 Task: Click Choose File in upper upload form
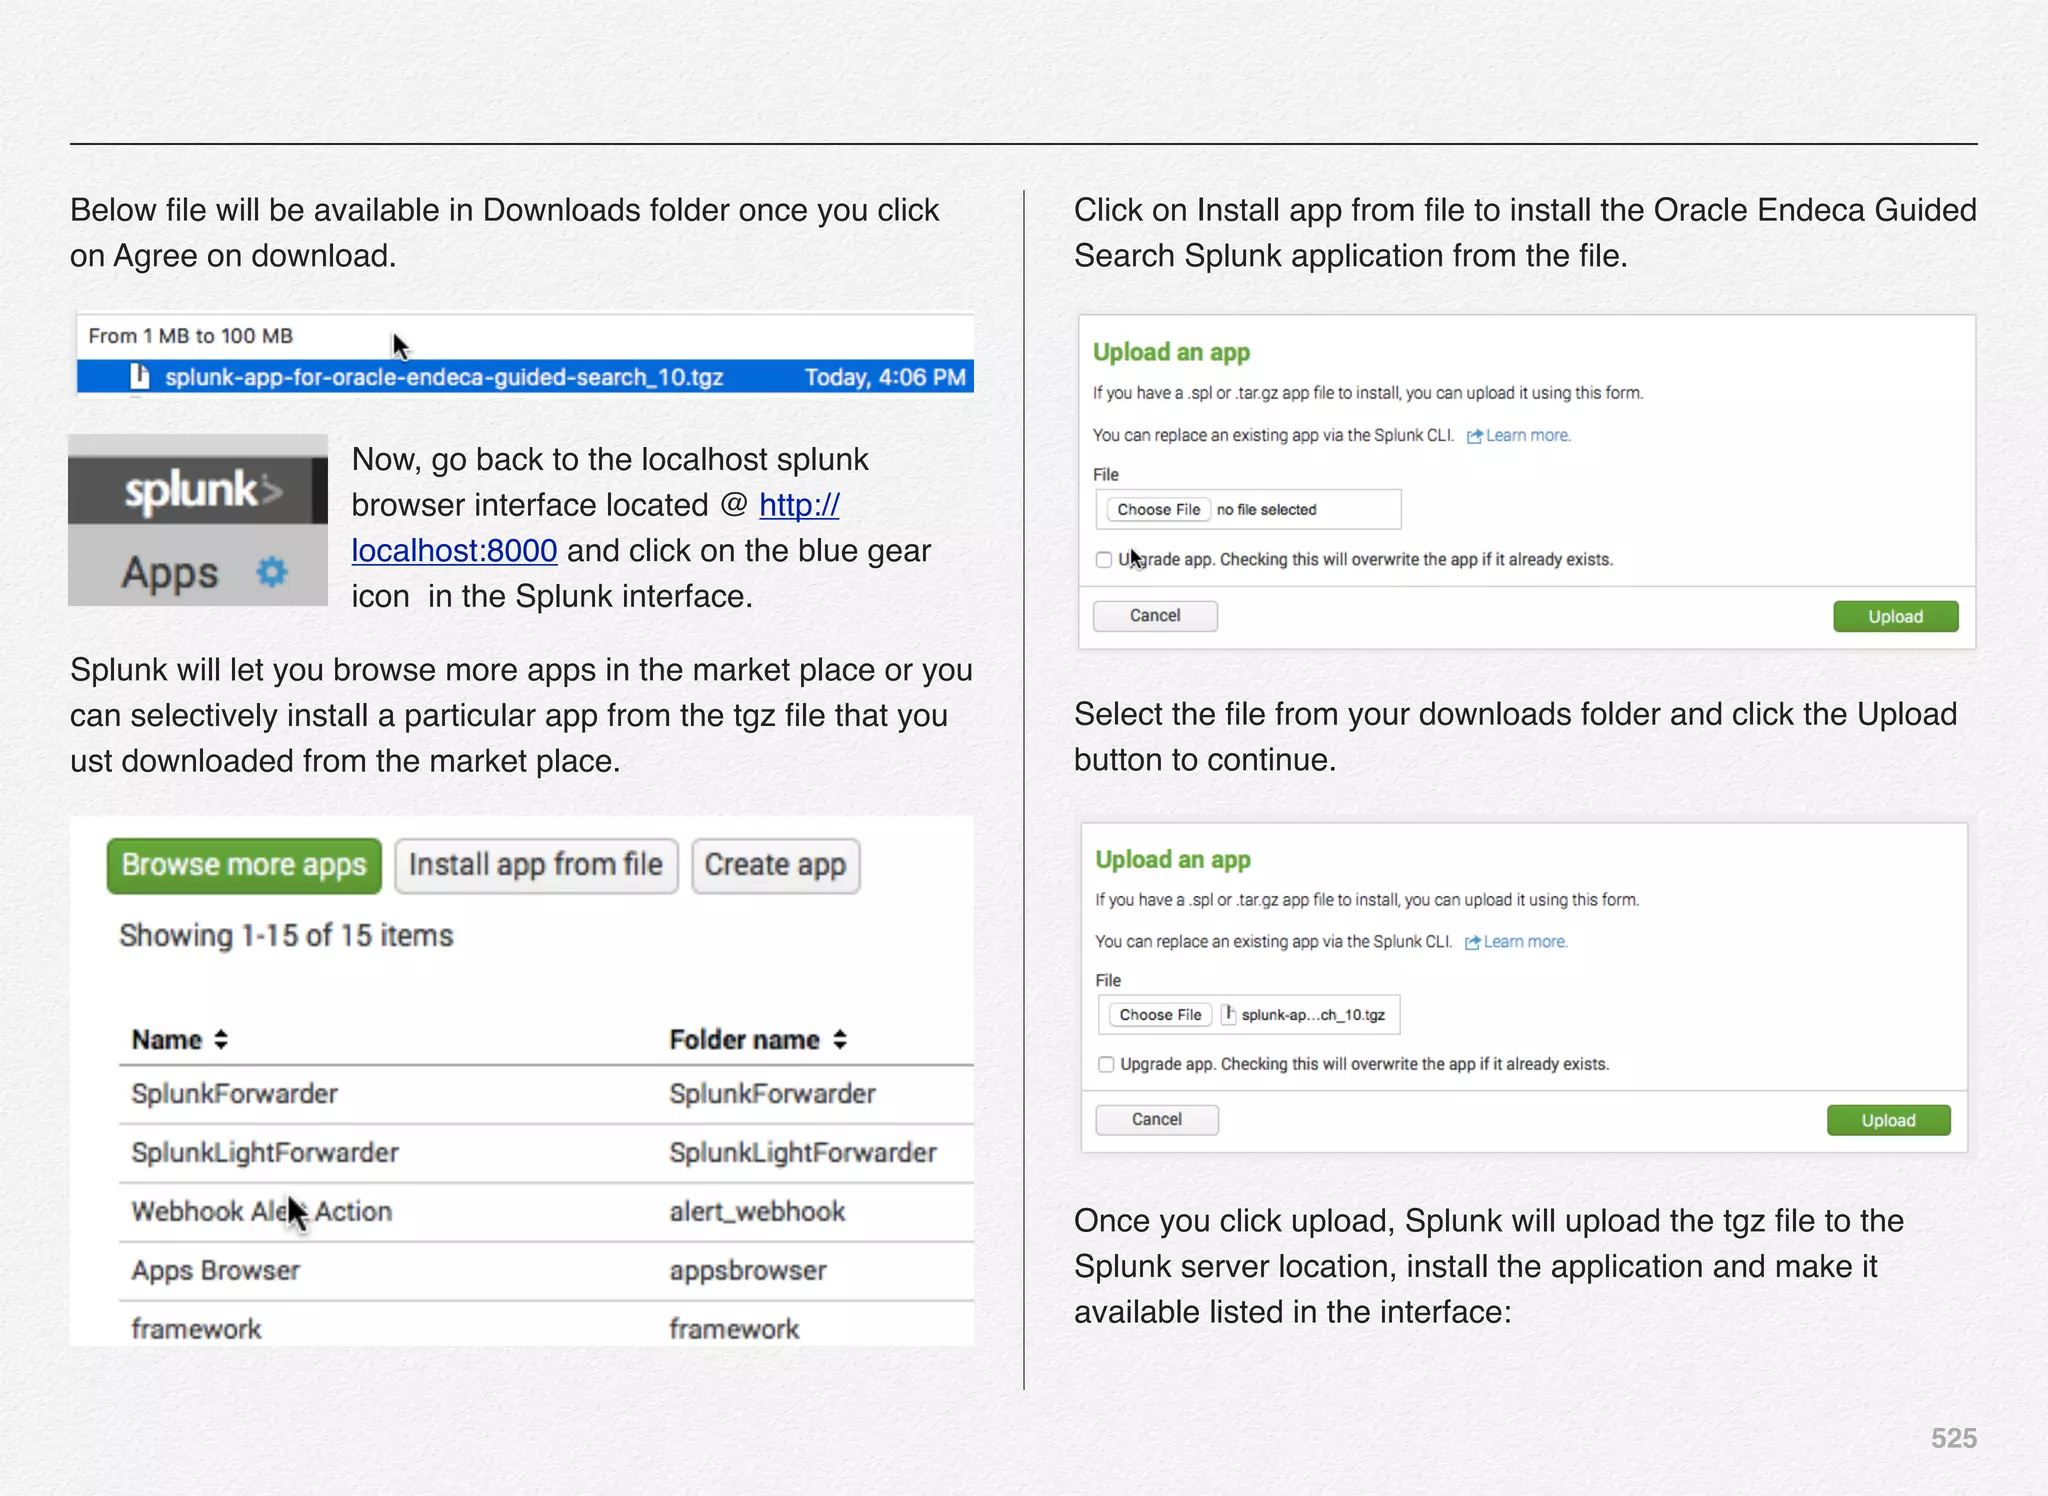[1159, 510]
